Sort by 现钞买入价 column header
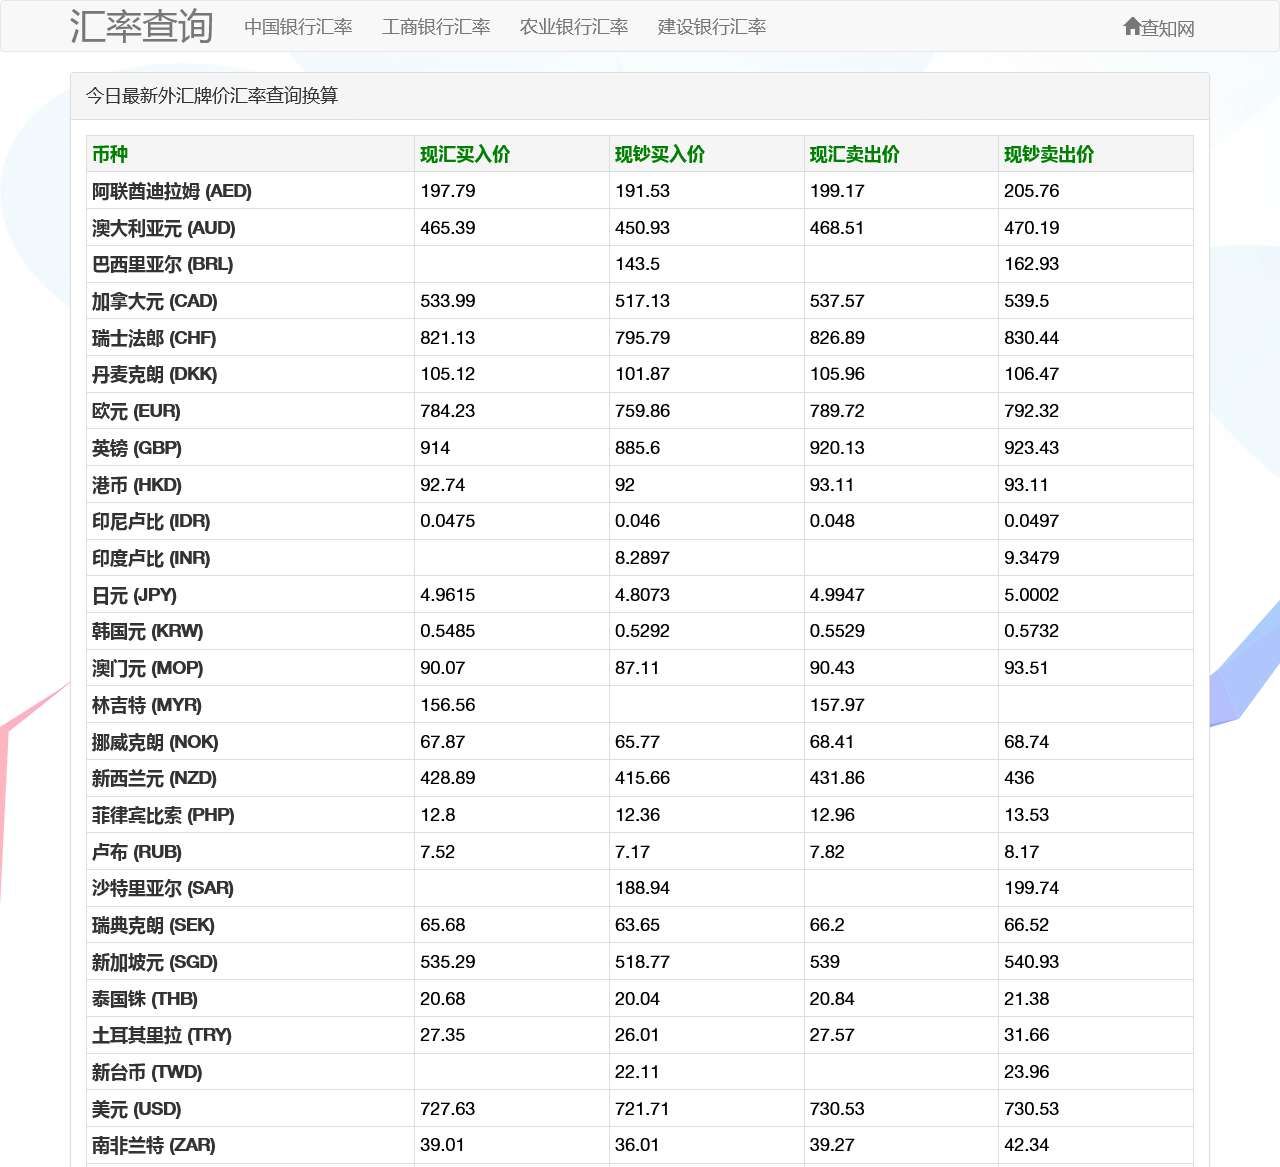 pos(658,154)
